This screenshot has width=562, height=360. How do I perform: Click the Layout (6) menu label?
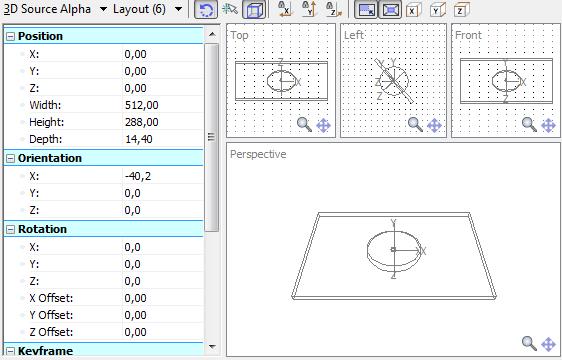[x=139, y=9]
